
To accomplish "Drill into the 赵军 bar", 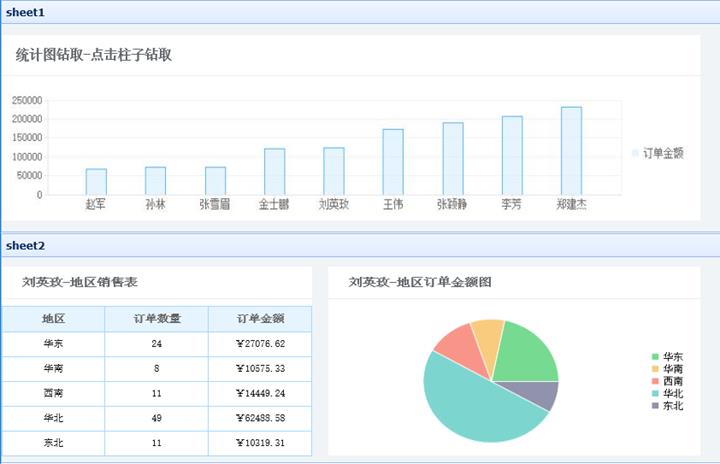I will tap(96, 182).
